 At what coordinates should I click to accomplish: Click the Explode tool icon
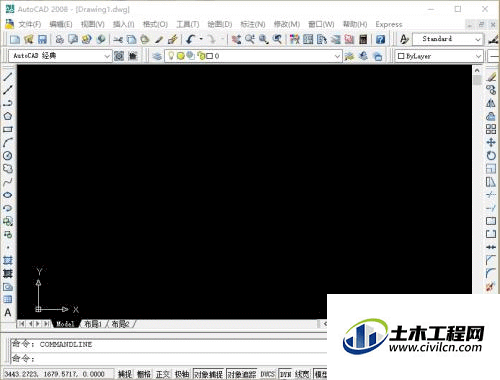(x=491, y=286)
